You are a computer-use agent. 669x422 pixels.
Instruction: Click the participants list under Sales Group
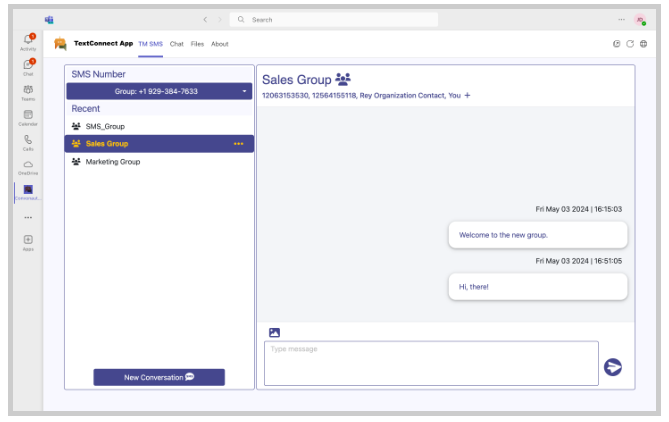point(361,95)
